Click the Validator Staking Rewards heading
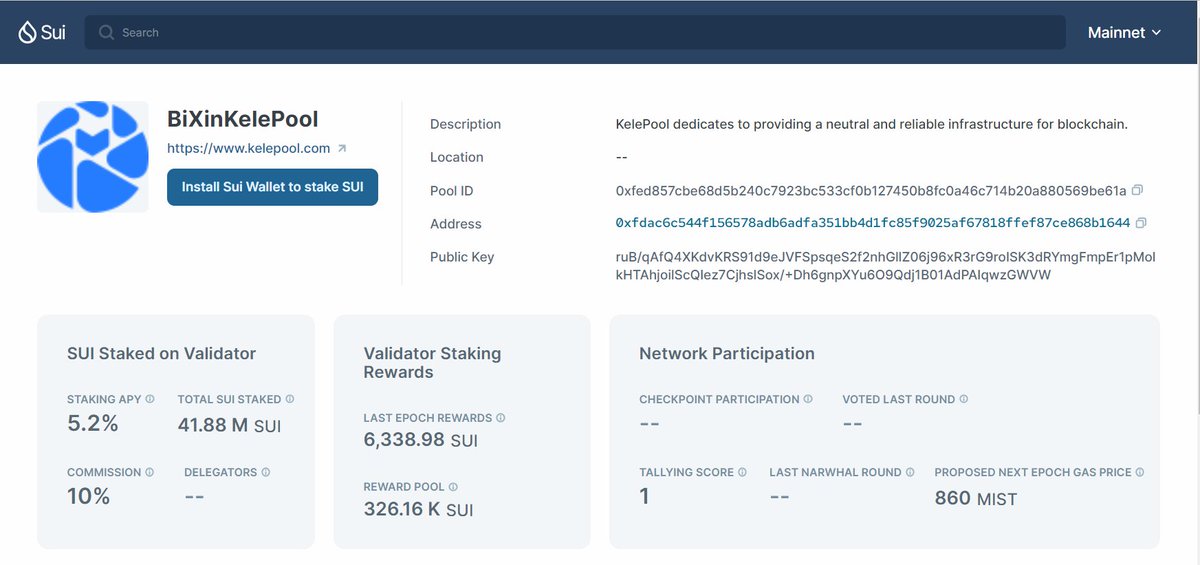1200x565 pixels. 432,363
